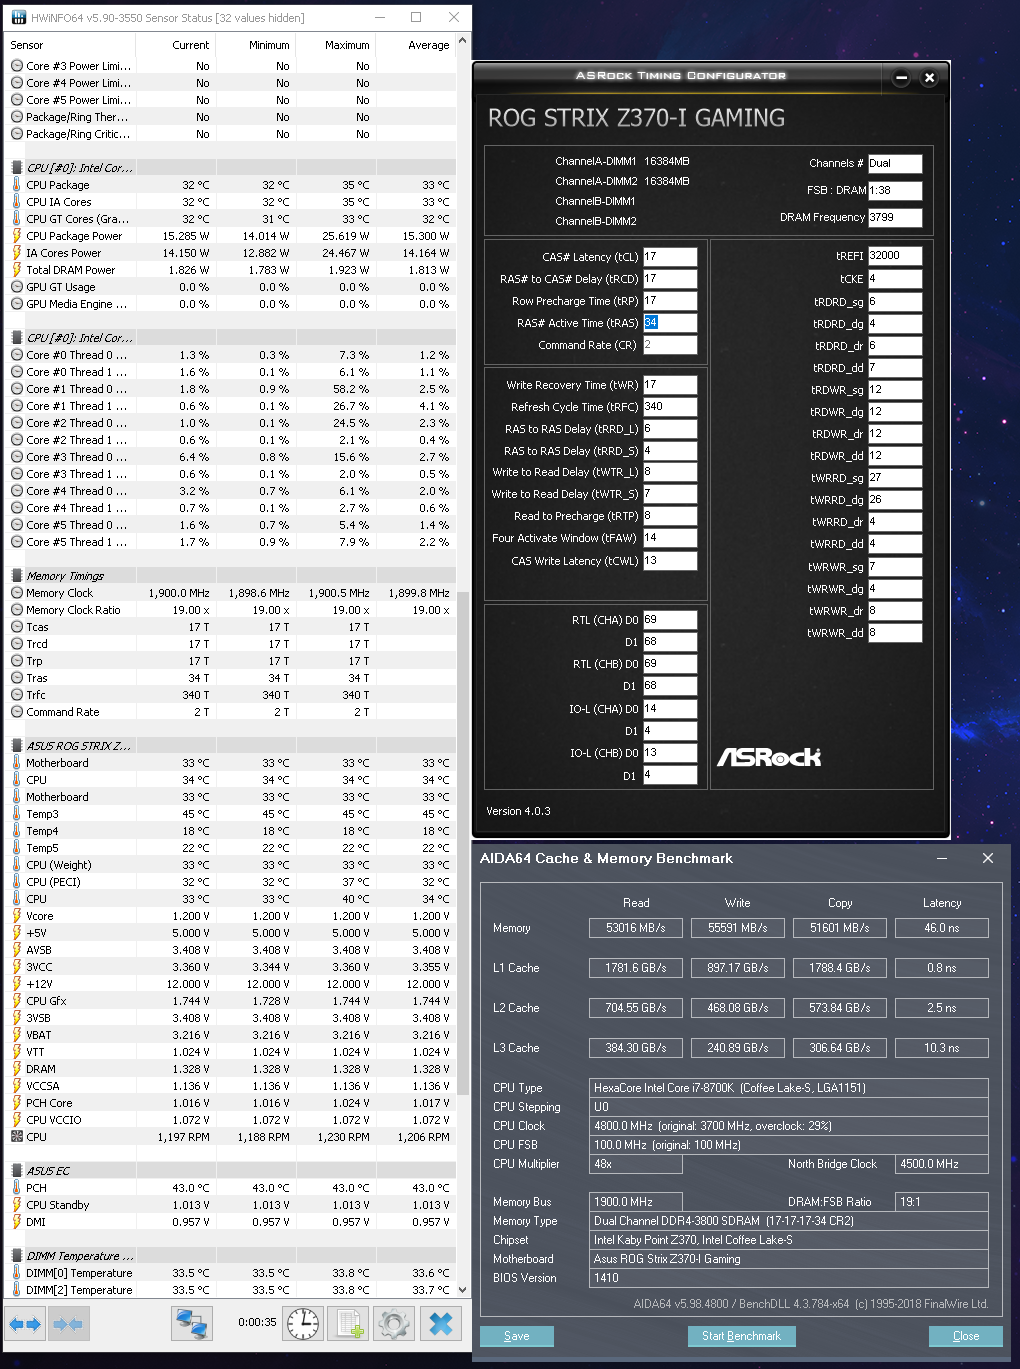Select the Package/Ring Critic... sensor row
The image size is (1020, 1369).
pyautogui.click(x=231, y=134)
